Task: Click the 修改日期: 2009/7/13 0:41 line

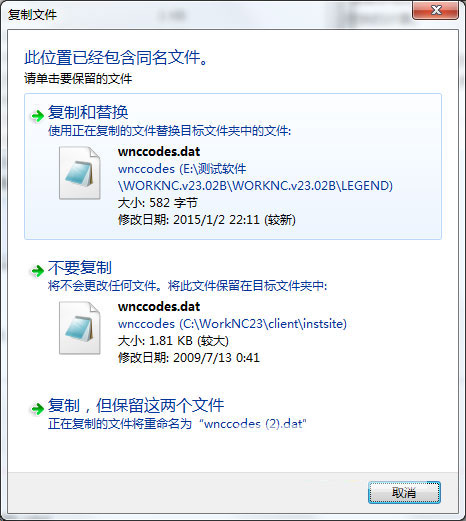Action: [189, 358]
